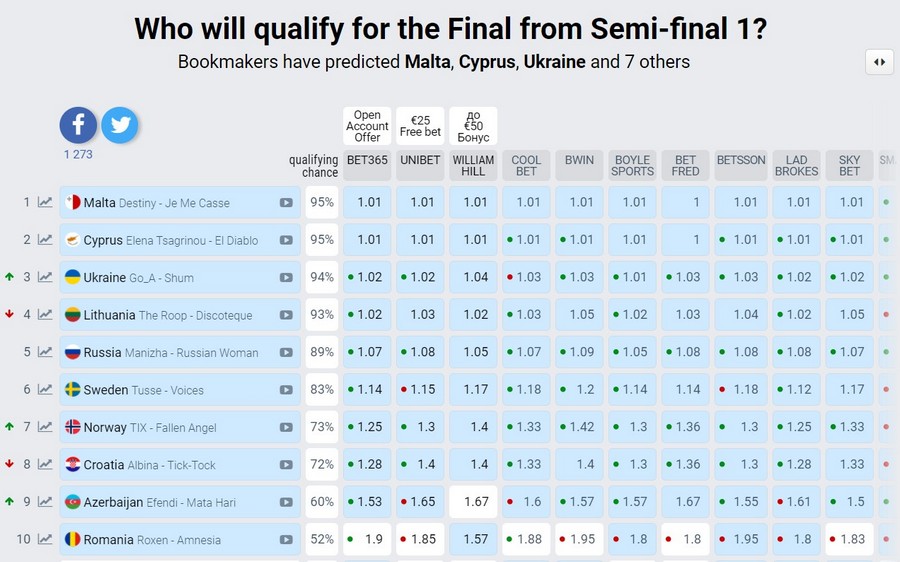
Task: Toggle table width with arrows button
Action: click(x=879, y=62)
